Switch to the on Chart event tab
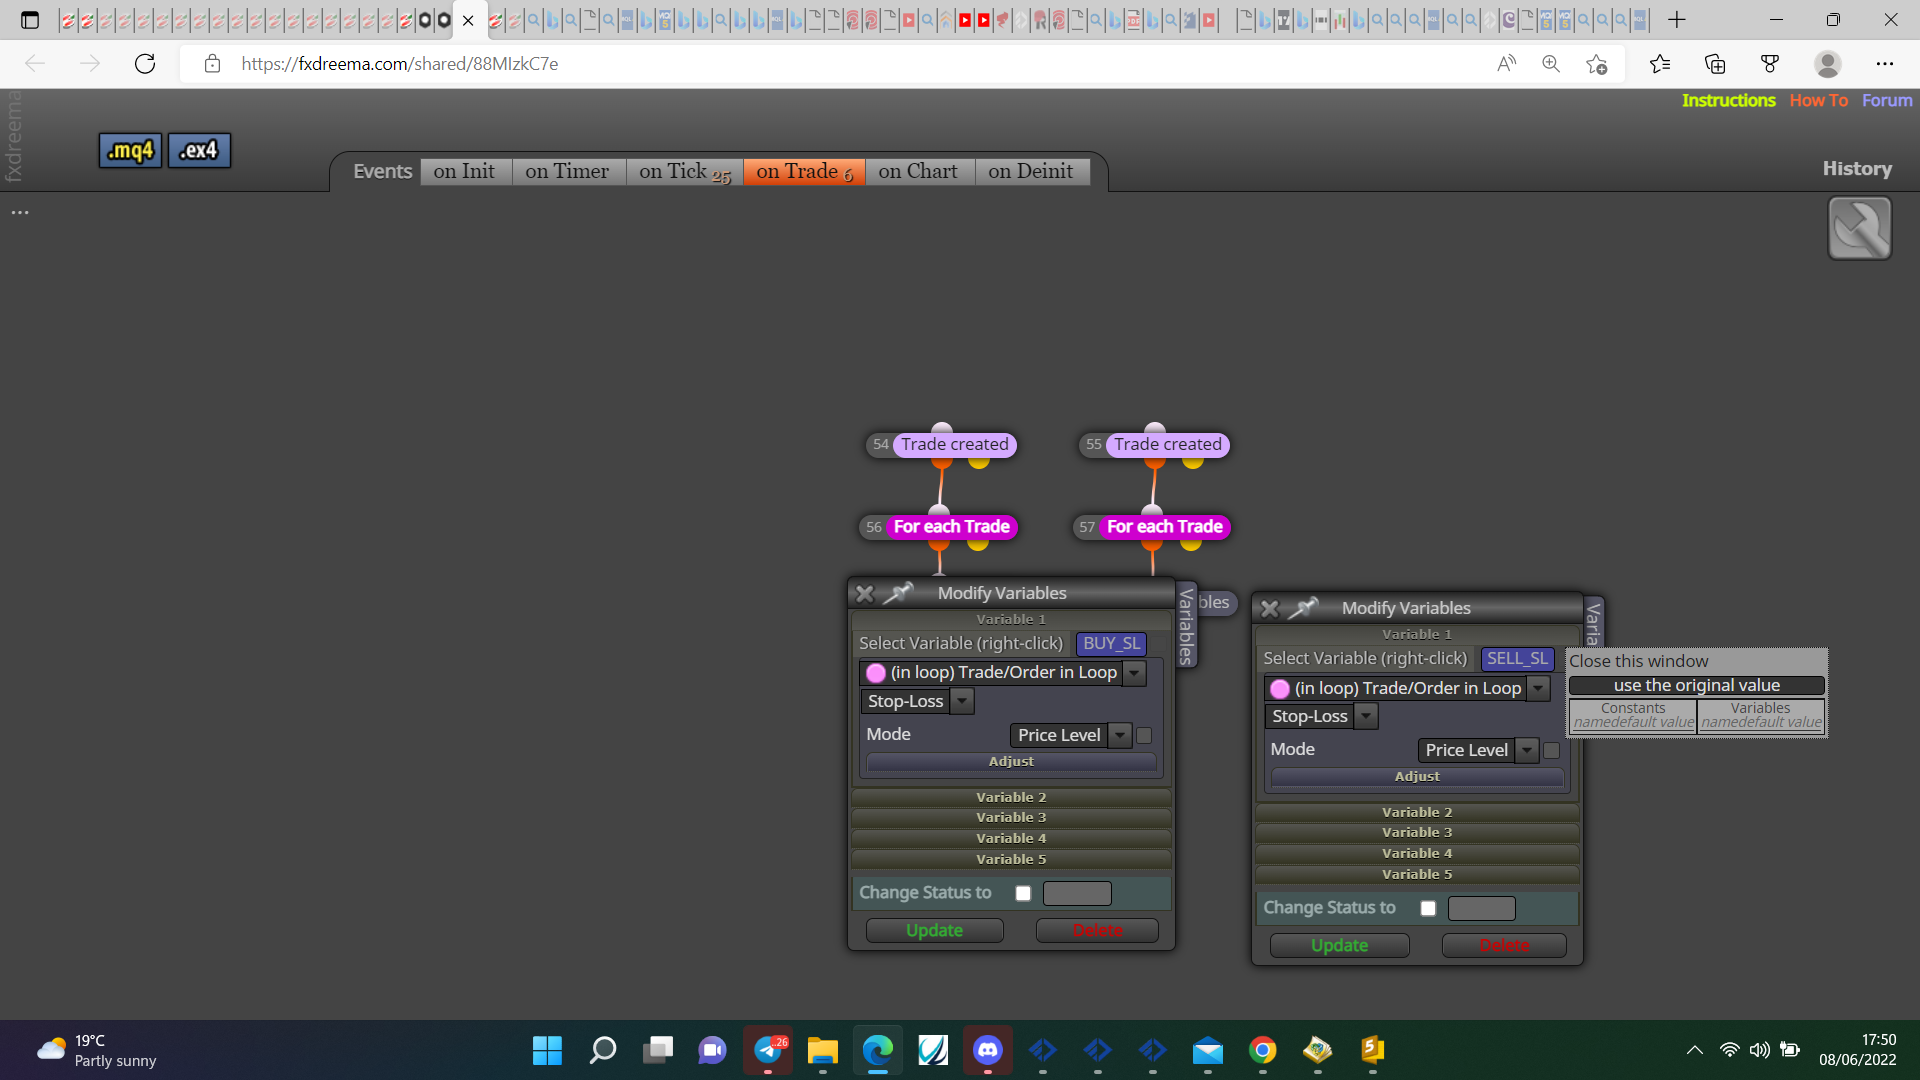This screenshot has height=1080, width=1920. 918,171
